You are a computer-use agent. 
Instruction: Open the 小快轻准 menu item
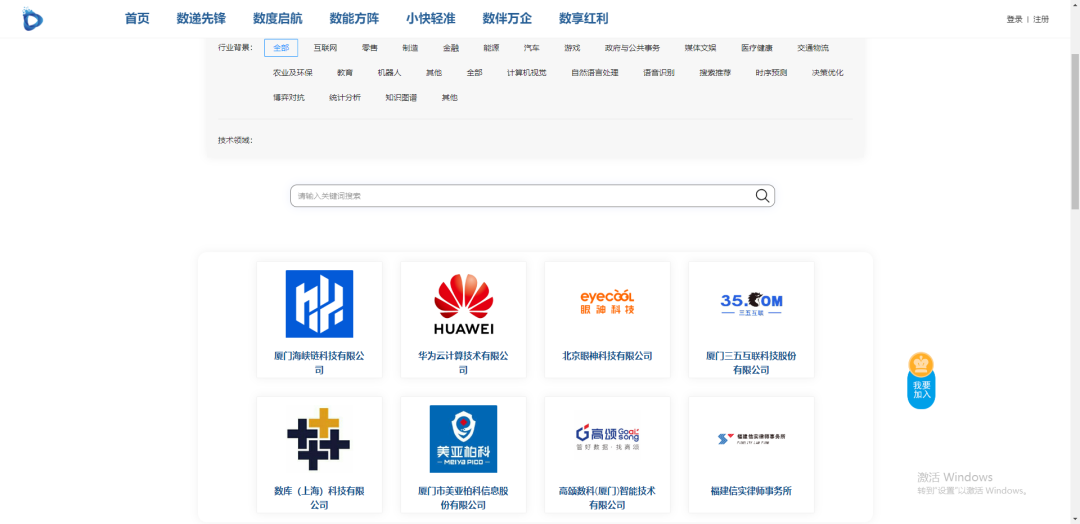pos(430,19)
